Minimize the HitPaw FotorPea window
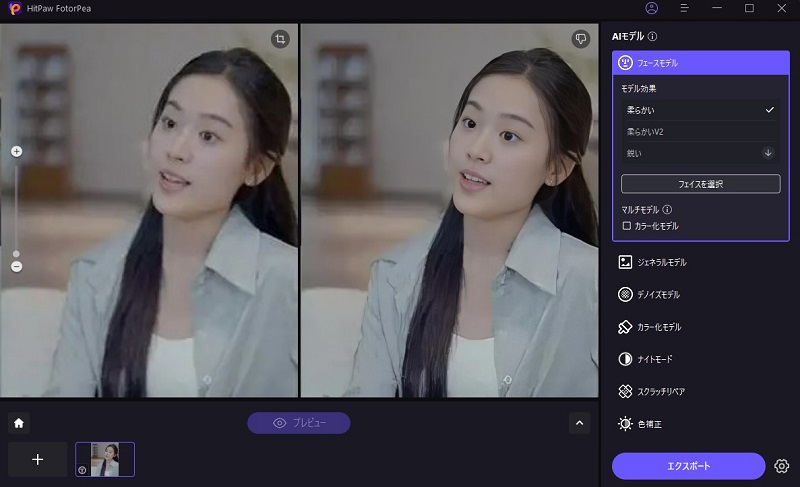Viewport: 800px width, 487px height. pyautogui.click(x=717, y=8)
